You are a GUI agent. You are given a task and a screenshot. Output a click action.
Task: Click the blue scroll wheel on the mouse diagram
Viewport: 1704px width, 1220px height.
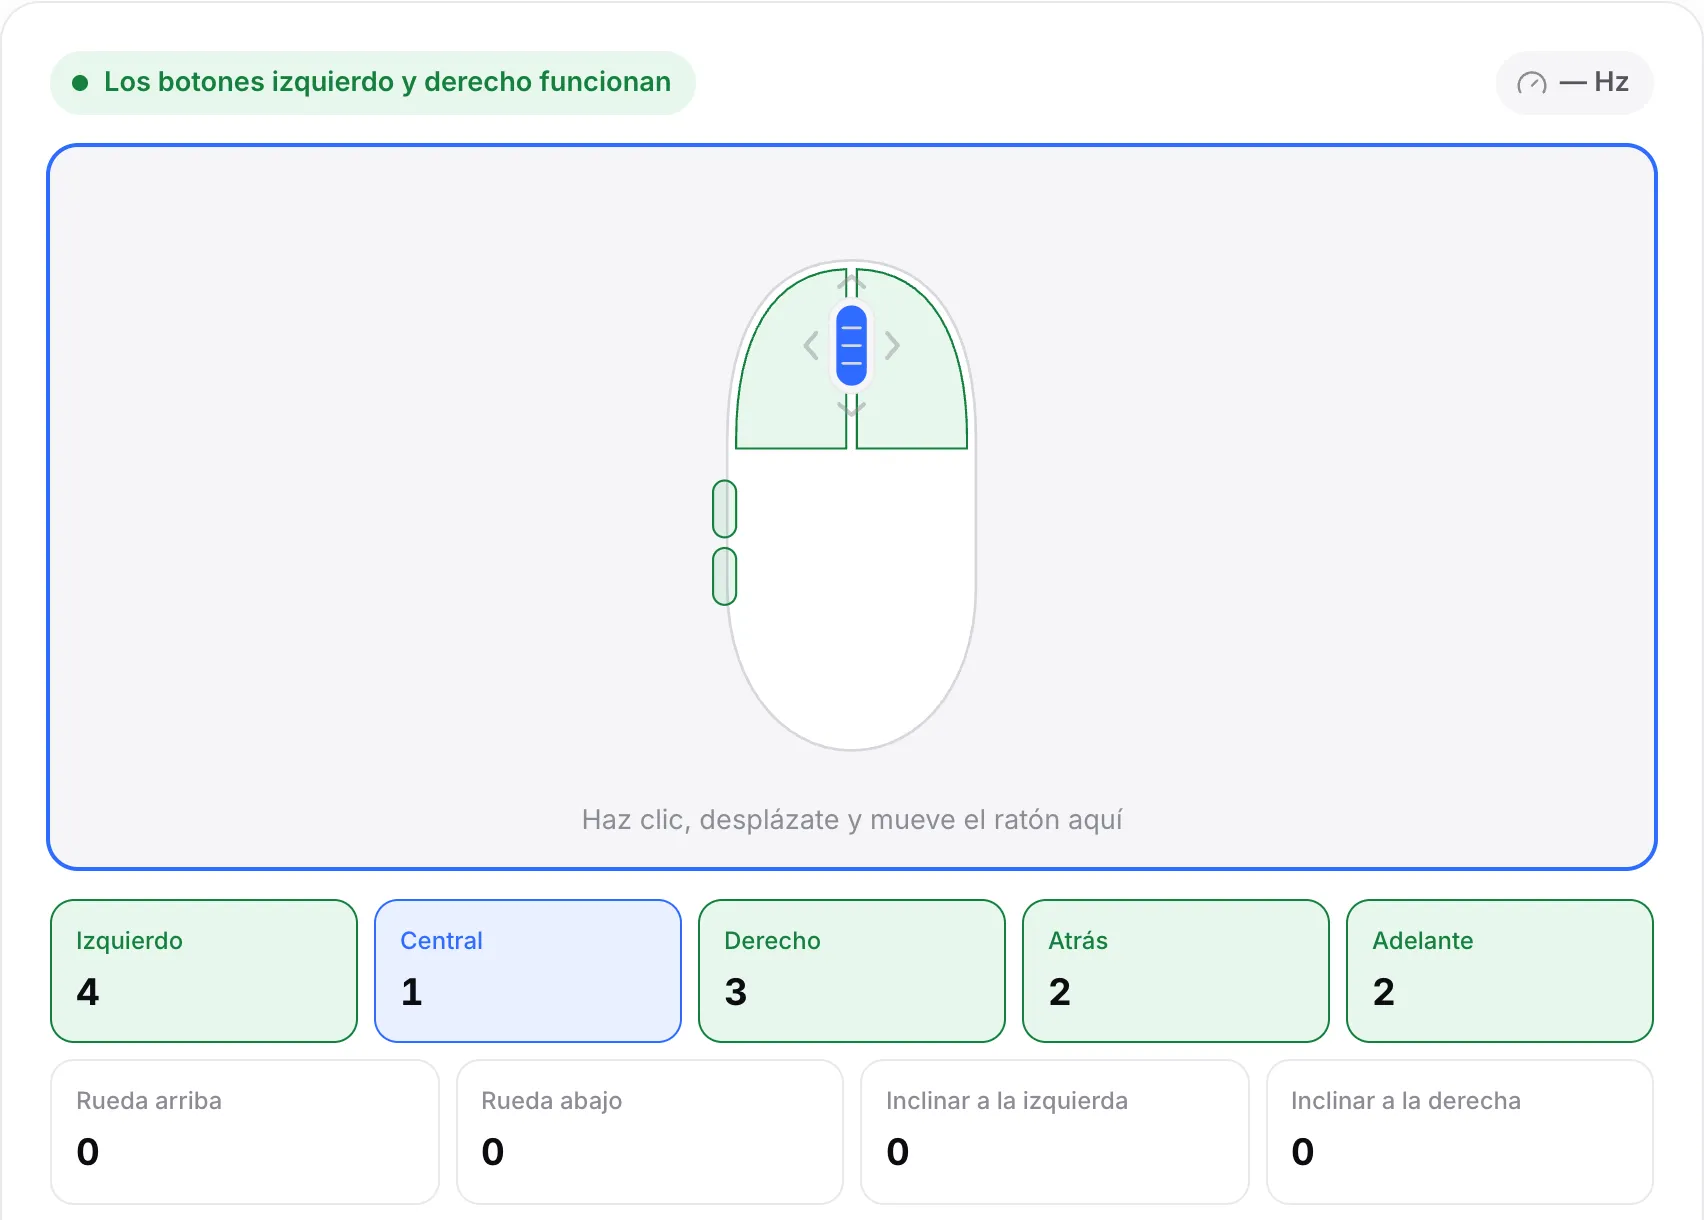point(851,346)
